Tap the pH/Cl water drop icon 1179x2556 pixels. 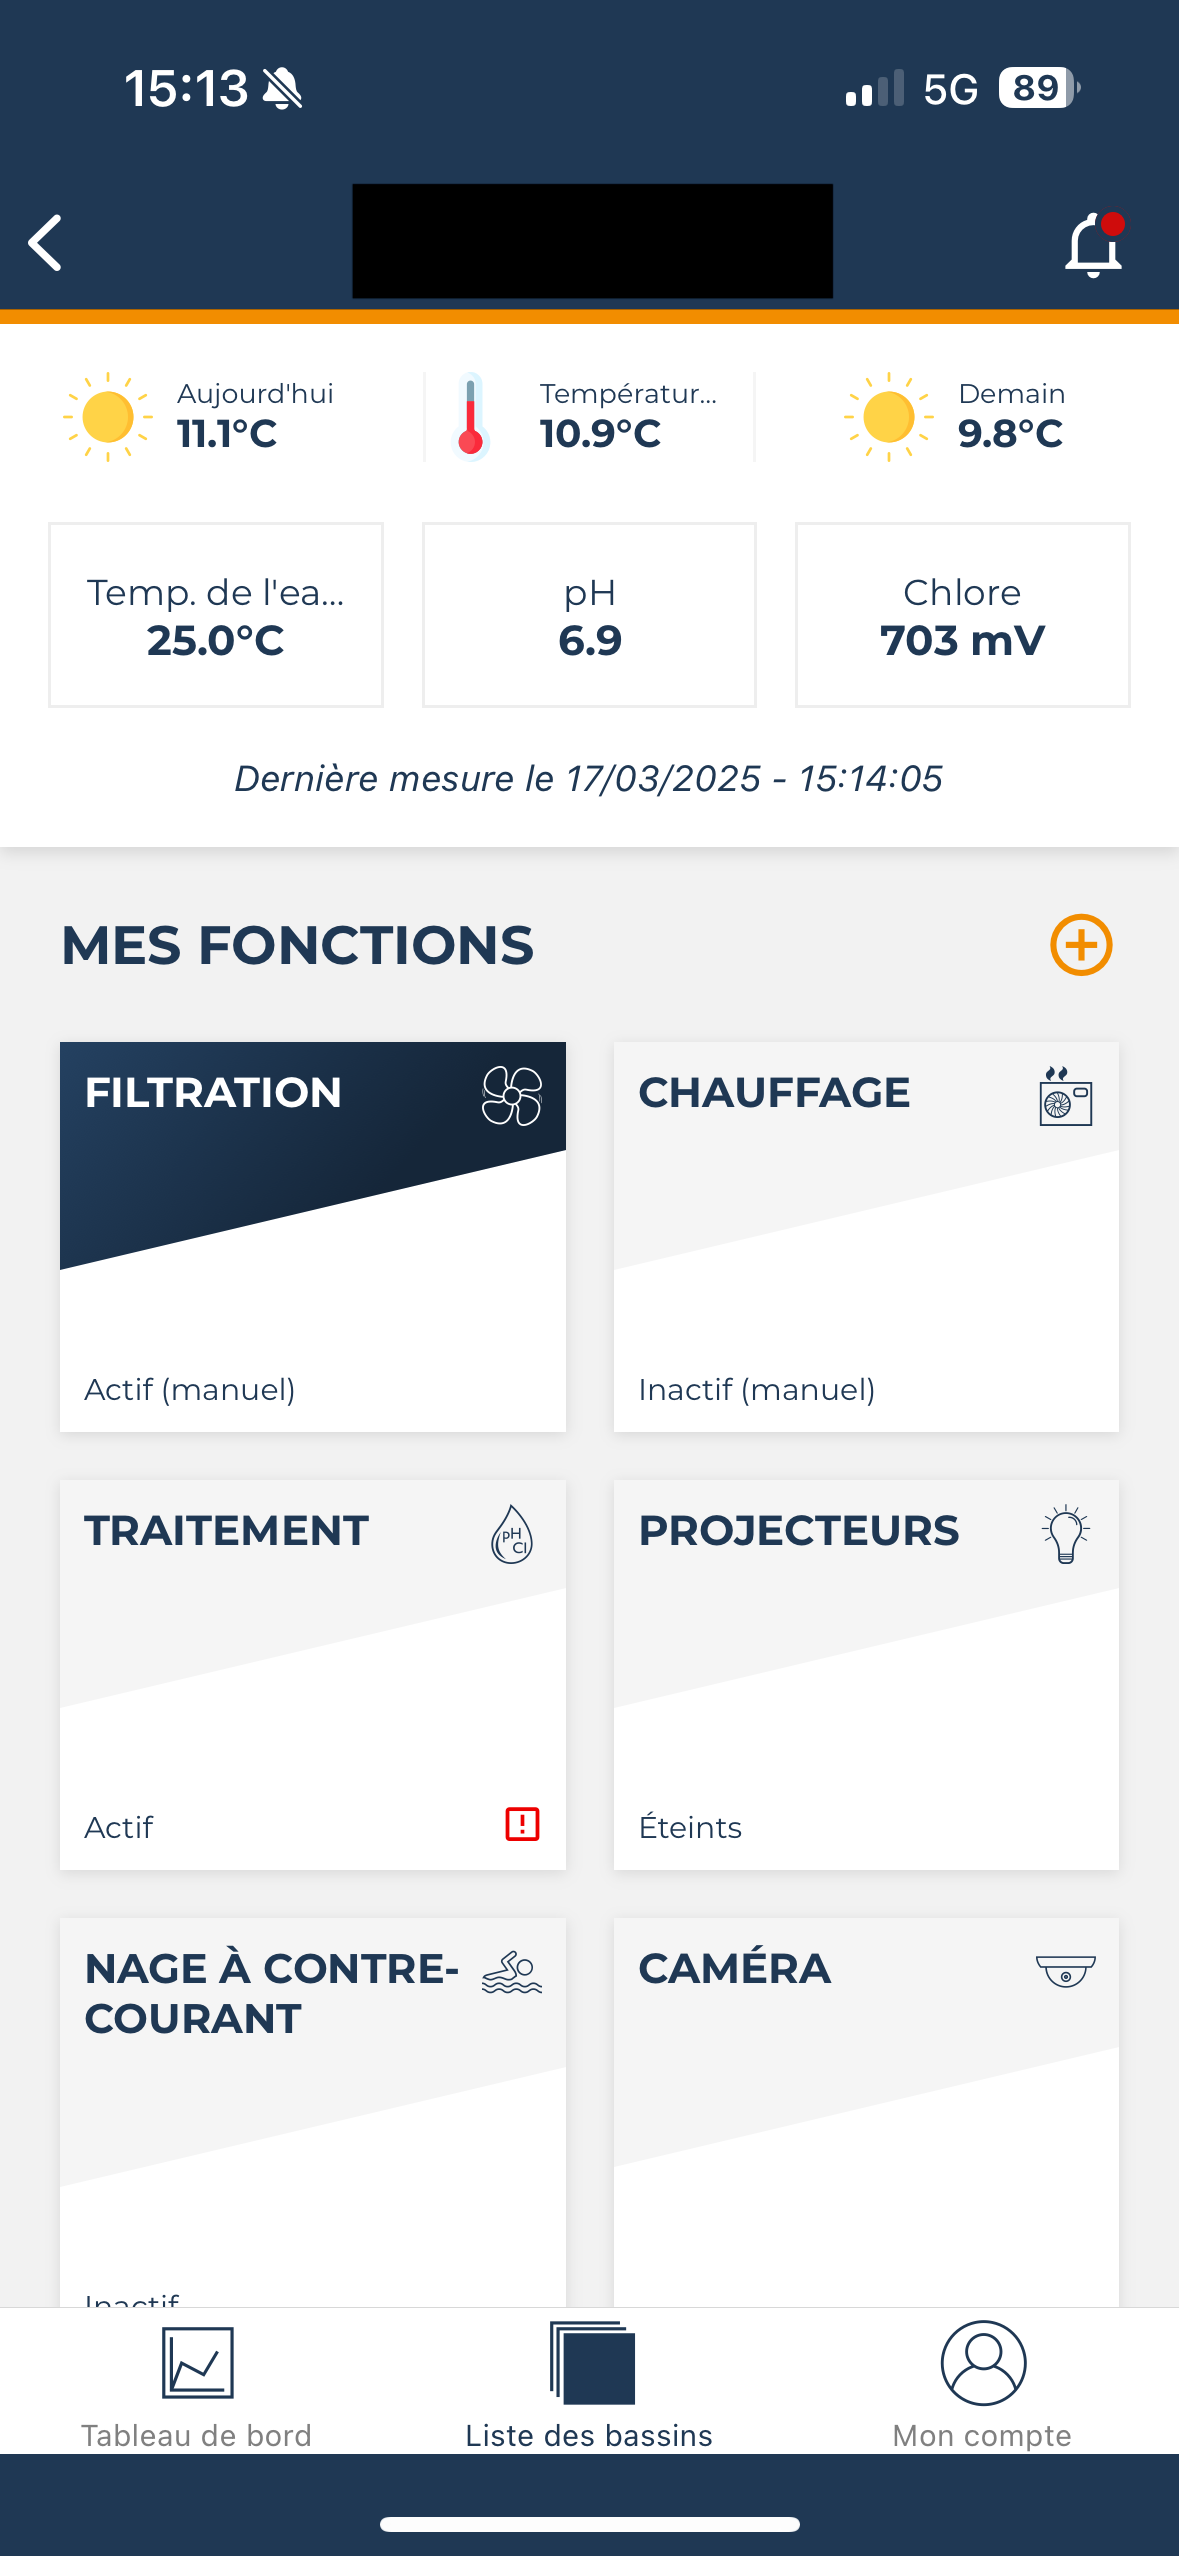point(512,1535)
